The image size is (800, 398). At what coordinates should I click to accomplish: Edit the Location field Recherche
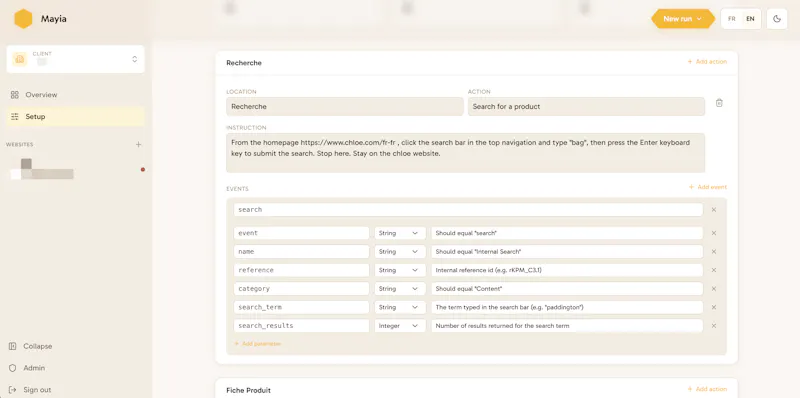pos(345,107)
